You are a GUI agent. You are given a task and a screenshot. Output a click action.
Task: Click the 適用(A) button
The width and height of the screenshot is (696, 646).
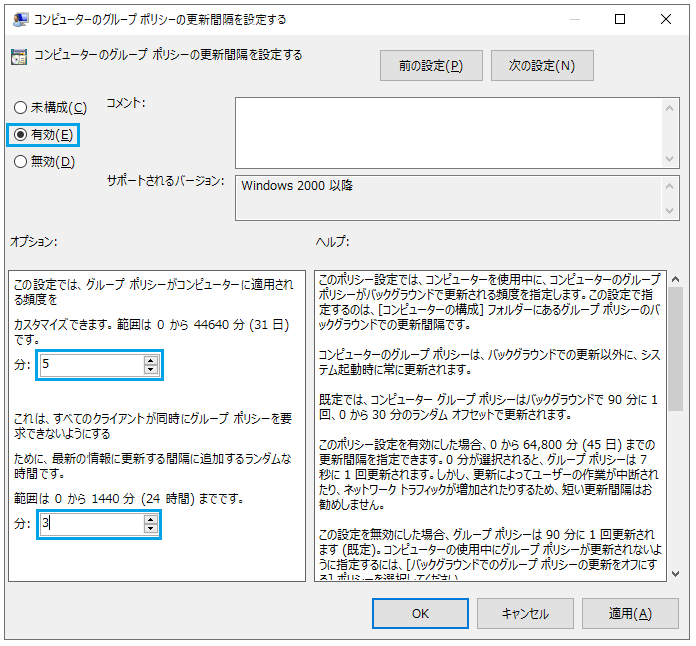pos(630,614)
